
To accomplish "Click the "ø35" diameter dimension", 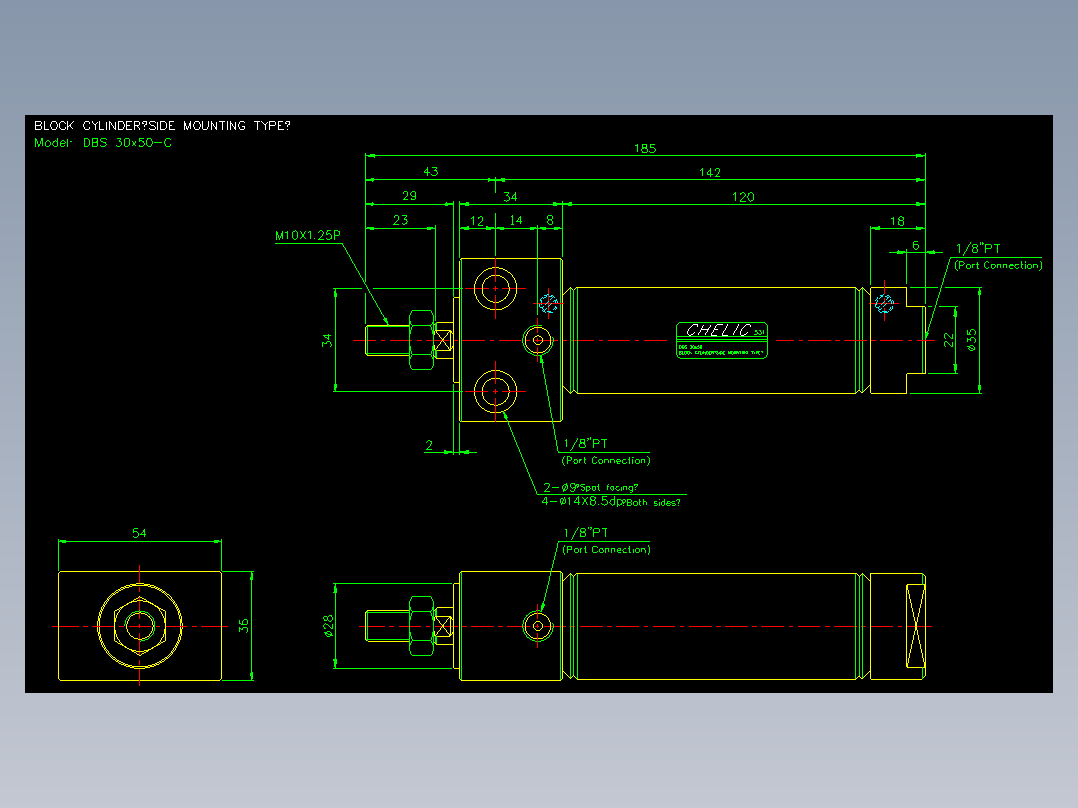I will click(971, 340).
